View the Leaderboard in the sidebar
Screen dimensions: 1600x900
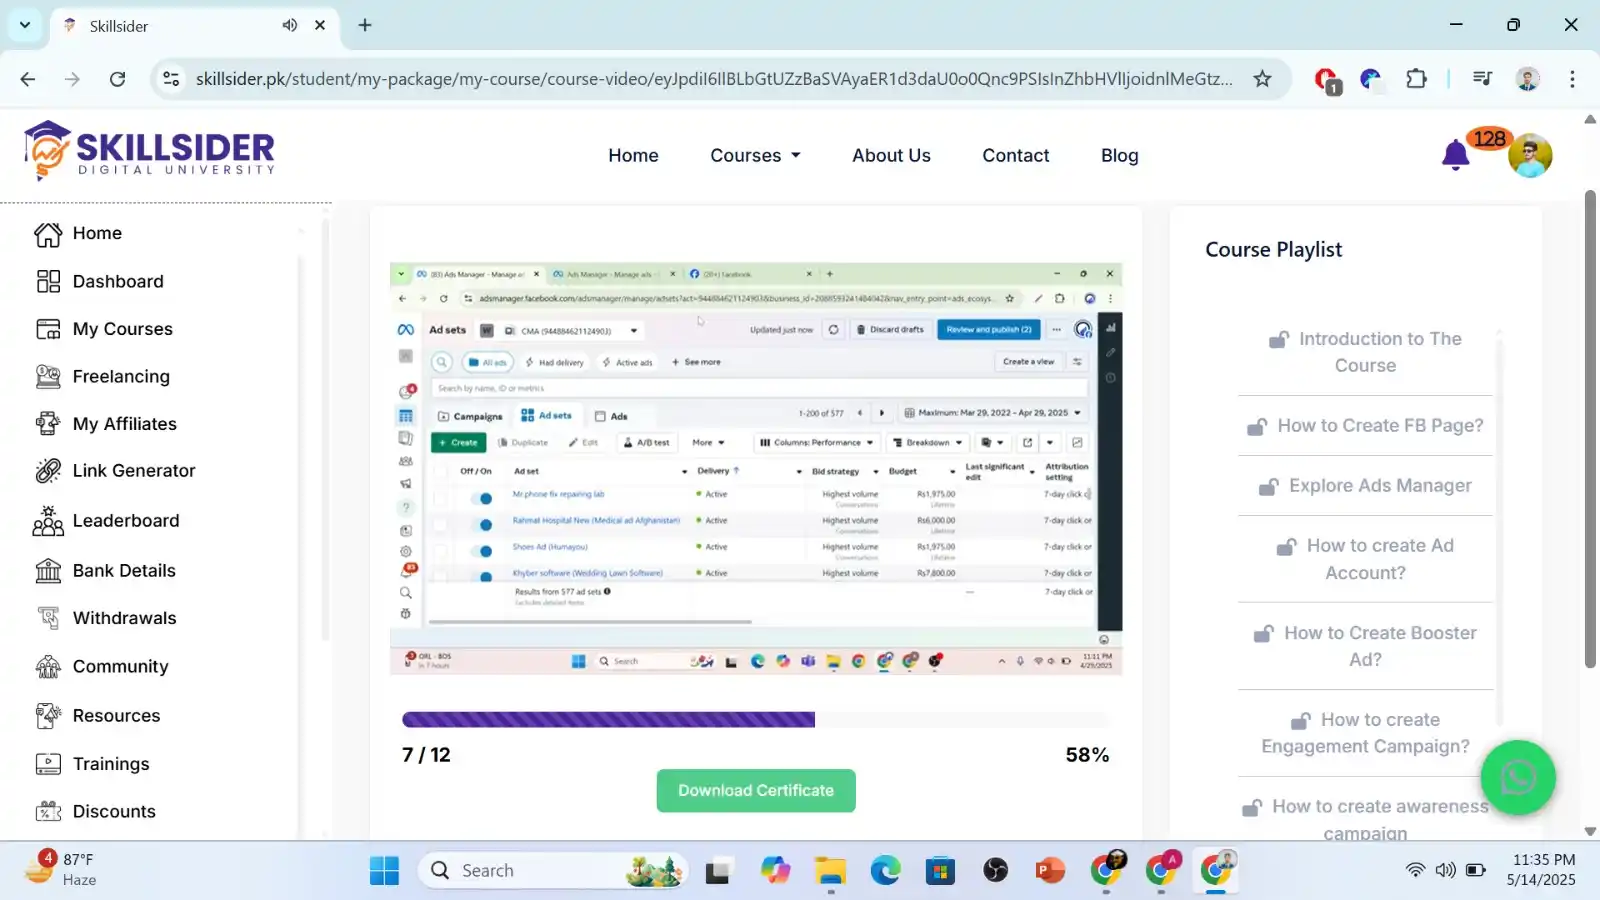pyautogui.click(x=107, y=521)
